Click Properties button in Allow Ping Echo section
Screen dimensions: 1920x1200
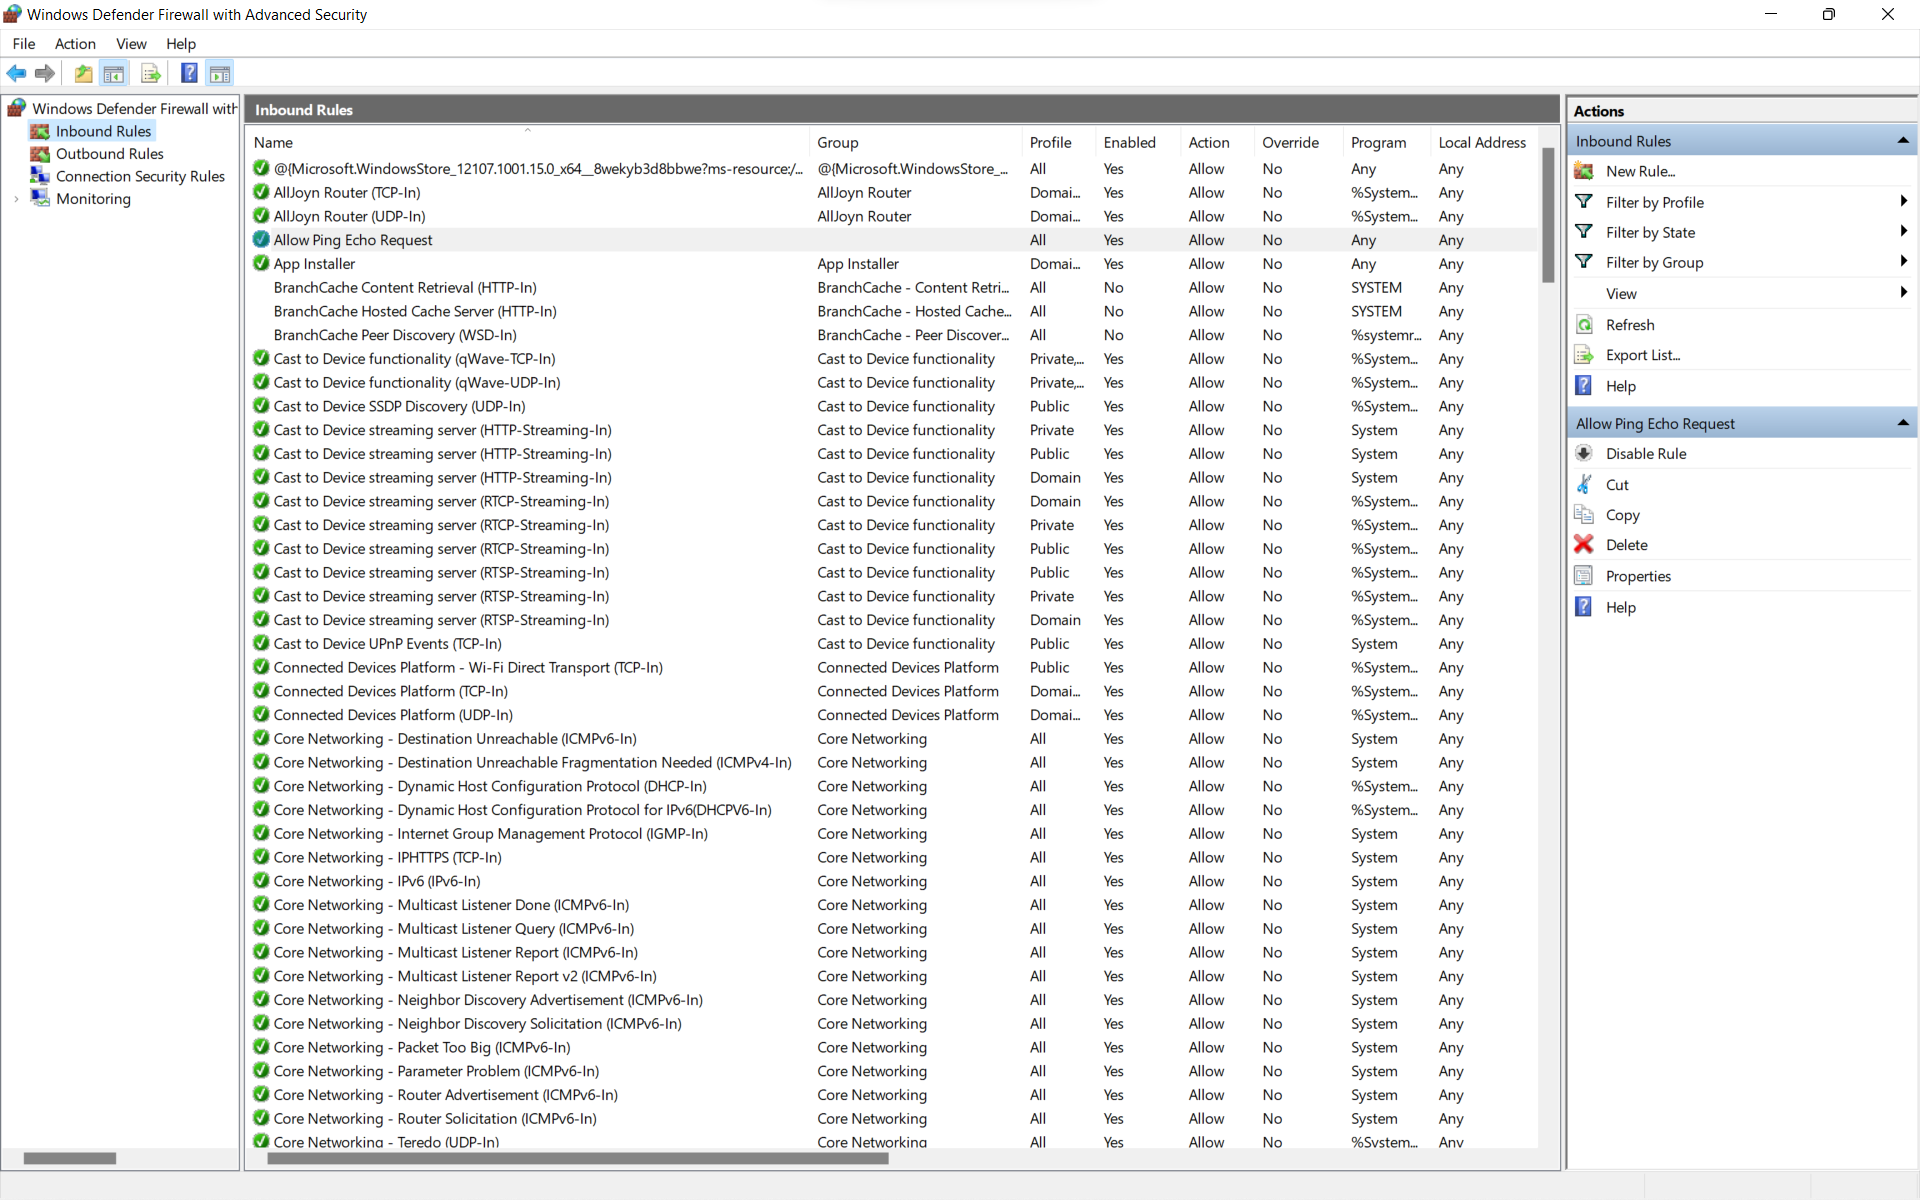1637,575
